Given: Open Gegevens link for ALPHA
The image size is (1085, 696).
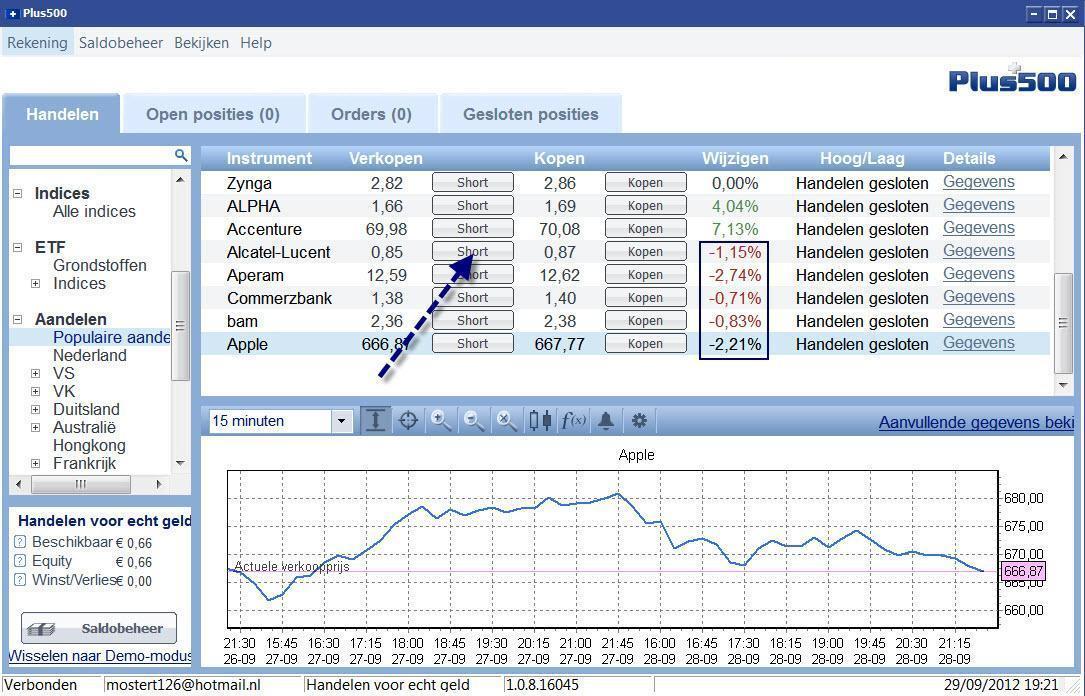Looking at the screenshot, I should [978, 205].
